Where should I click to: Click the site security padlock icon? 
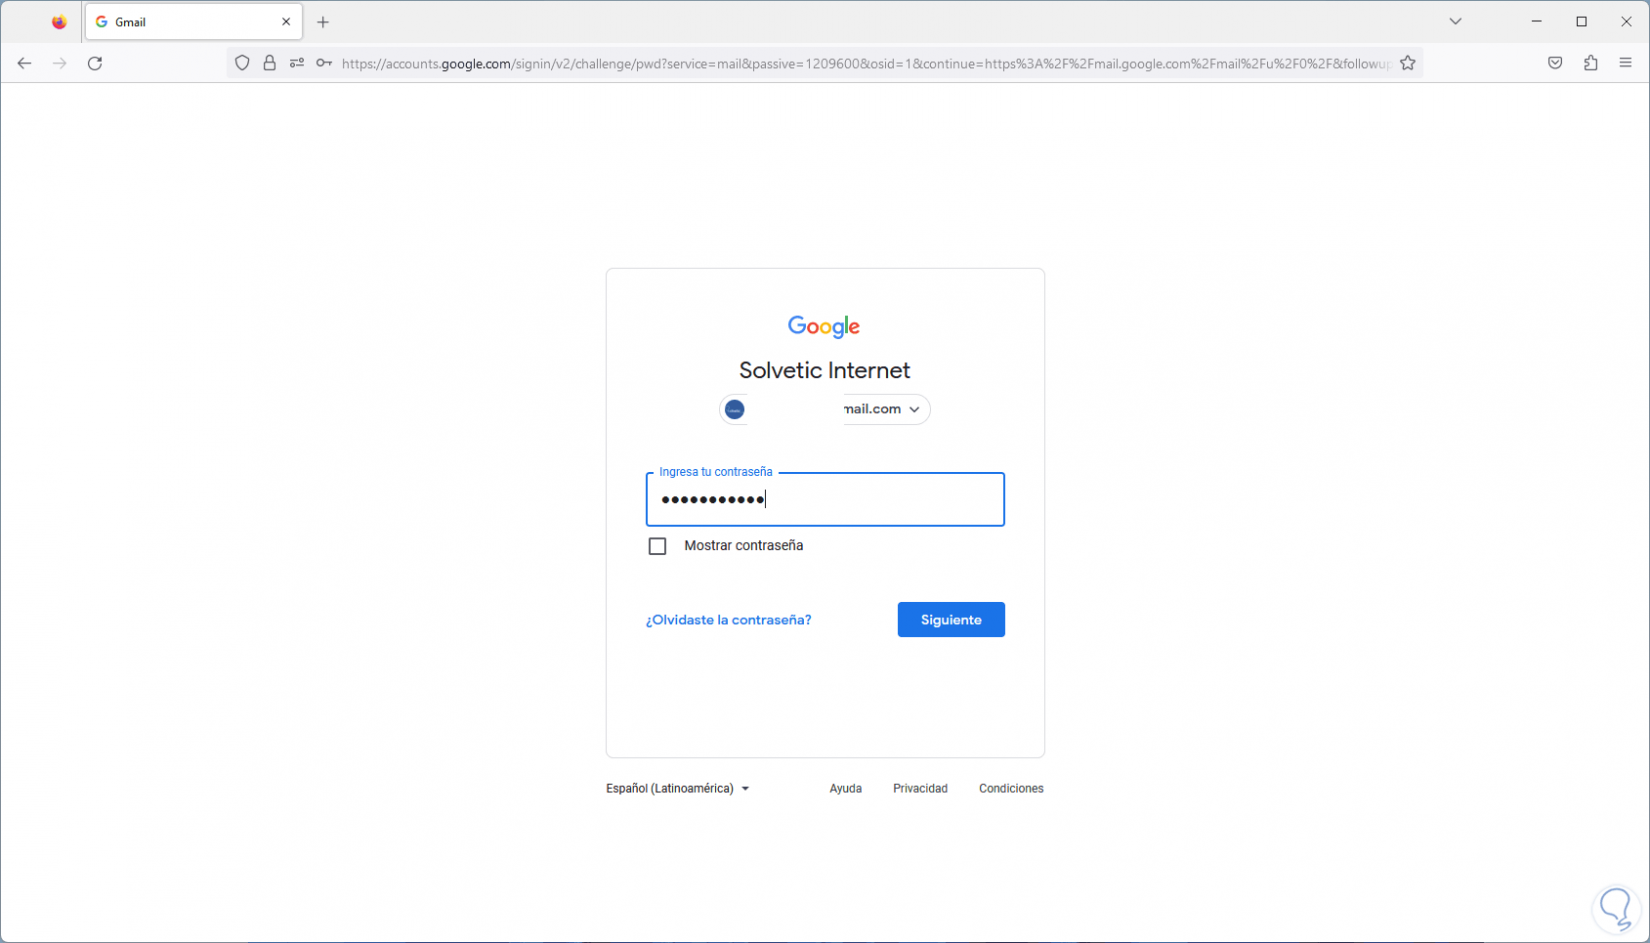269,63
